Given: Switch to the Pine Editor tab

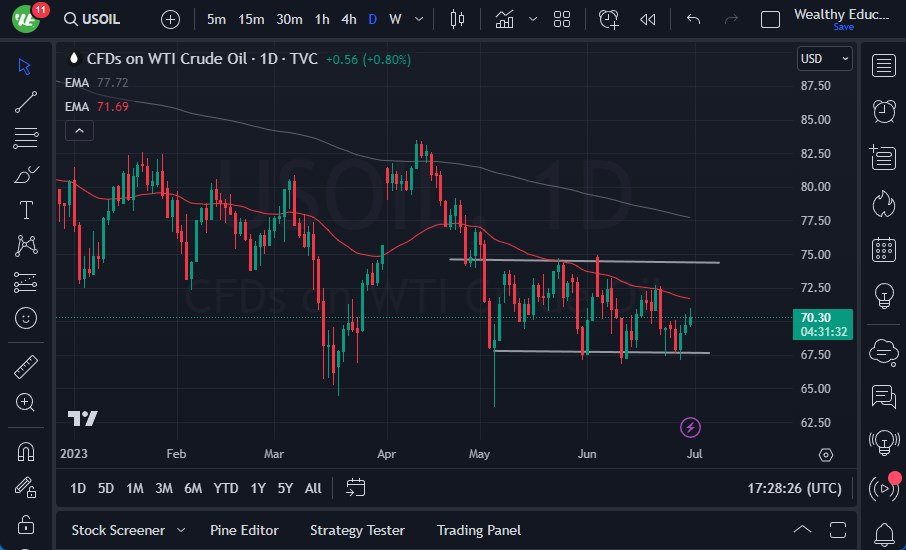Looking at the screenshot, I should pos(244,530).
